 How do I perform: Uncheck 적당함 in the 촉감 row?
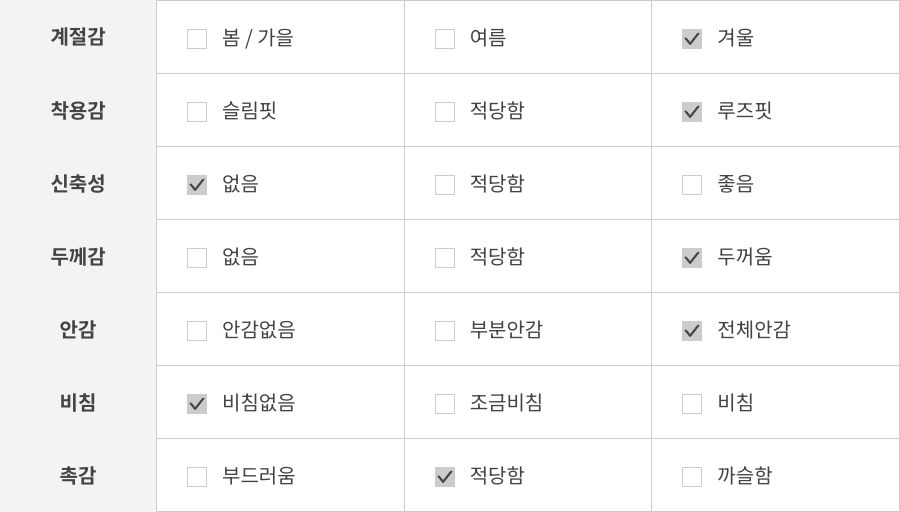point(445,477)
